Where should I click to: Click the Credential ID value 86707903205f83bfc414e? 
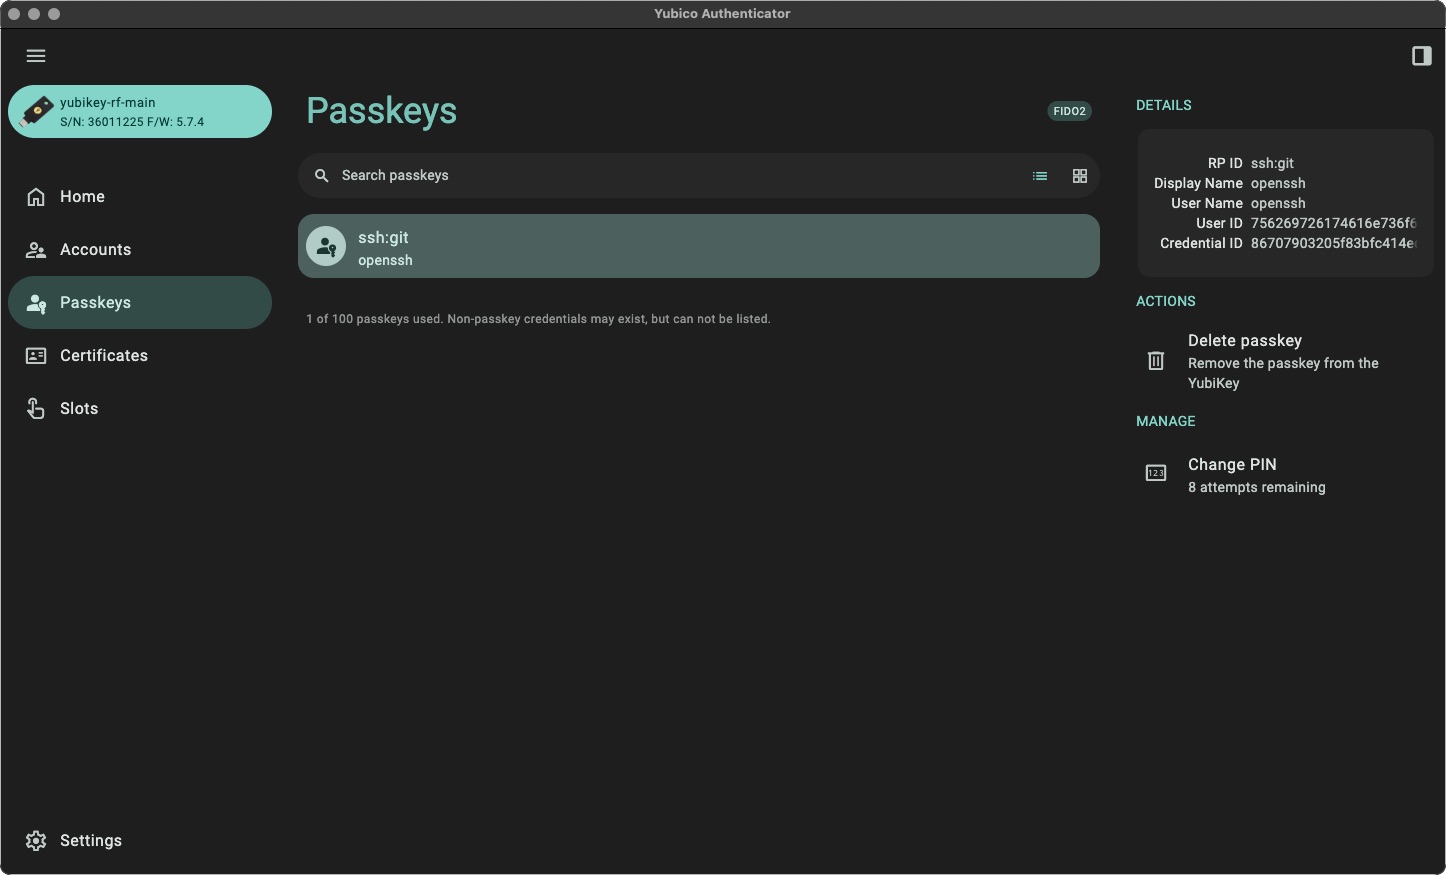coord(1333,243)
